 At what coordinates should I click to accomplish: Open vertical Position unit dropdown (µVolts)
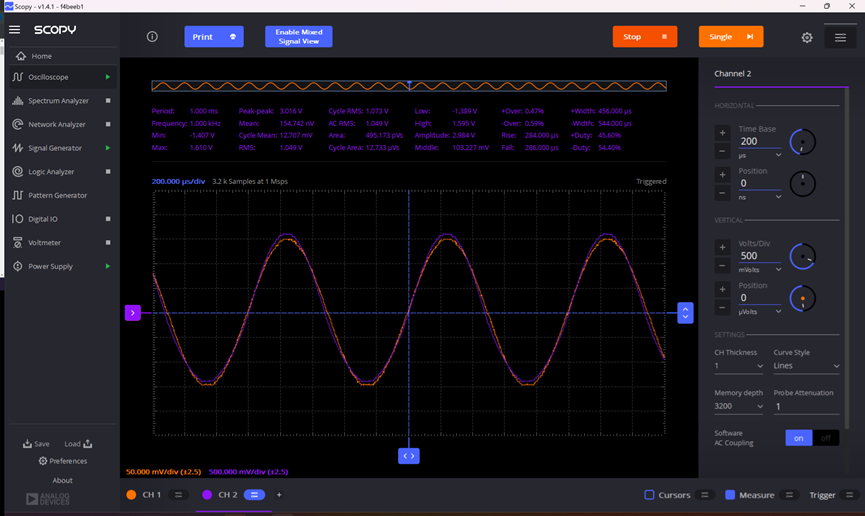[760, 312]
